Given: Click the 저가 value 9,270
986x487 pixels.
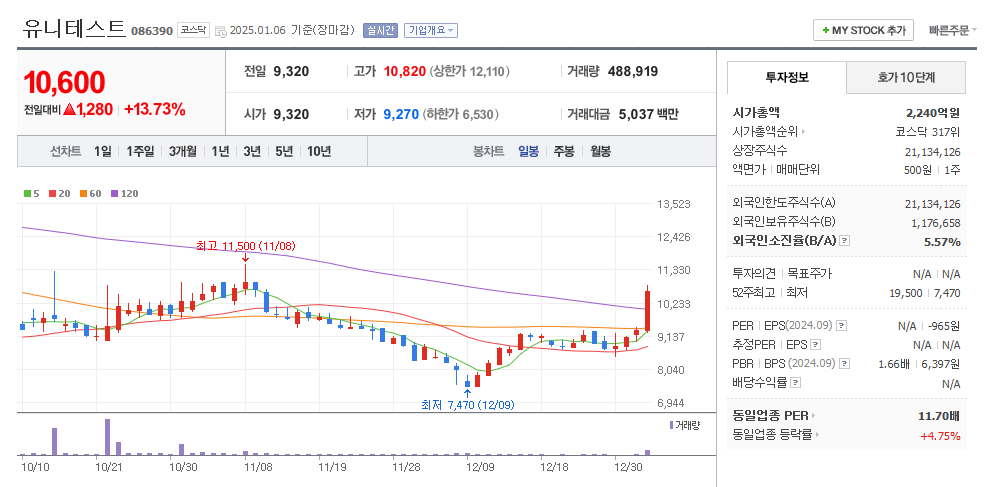Looking at the screenshot, I should tap(401, 114).
